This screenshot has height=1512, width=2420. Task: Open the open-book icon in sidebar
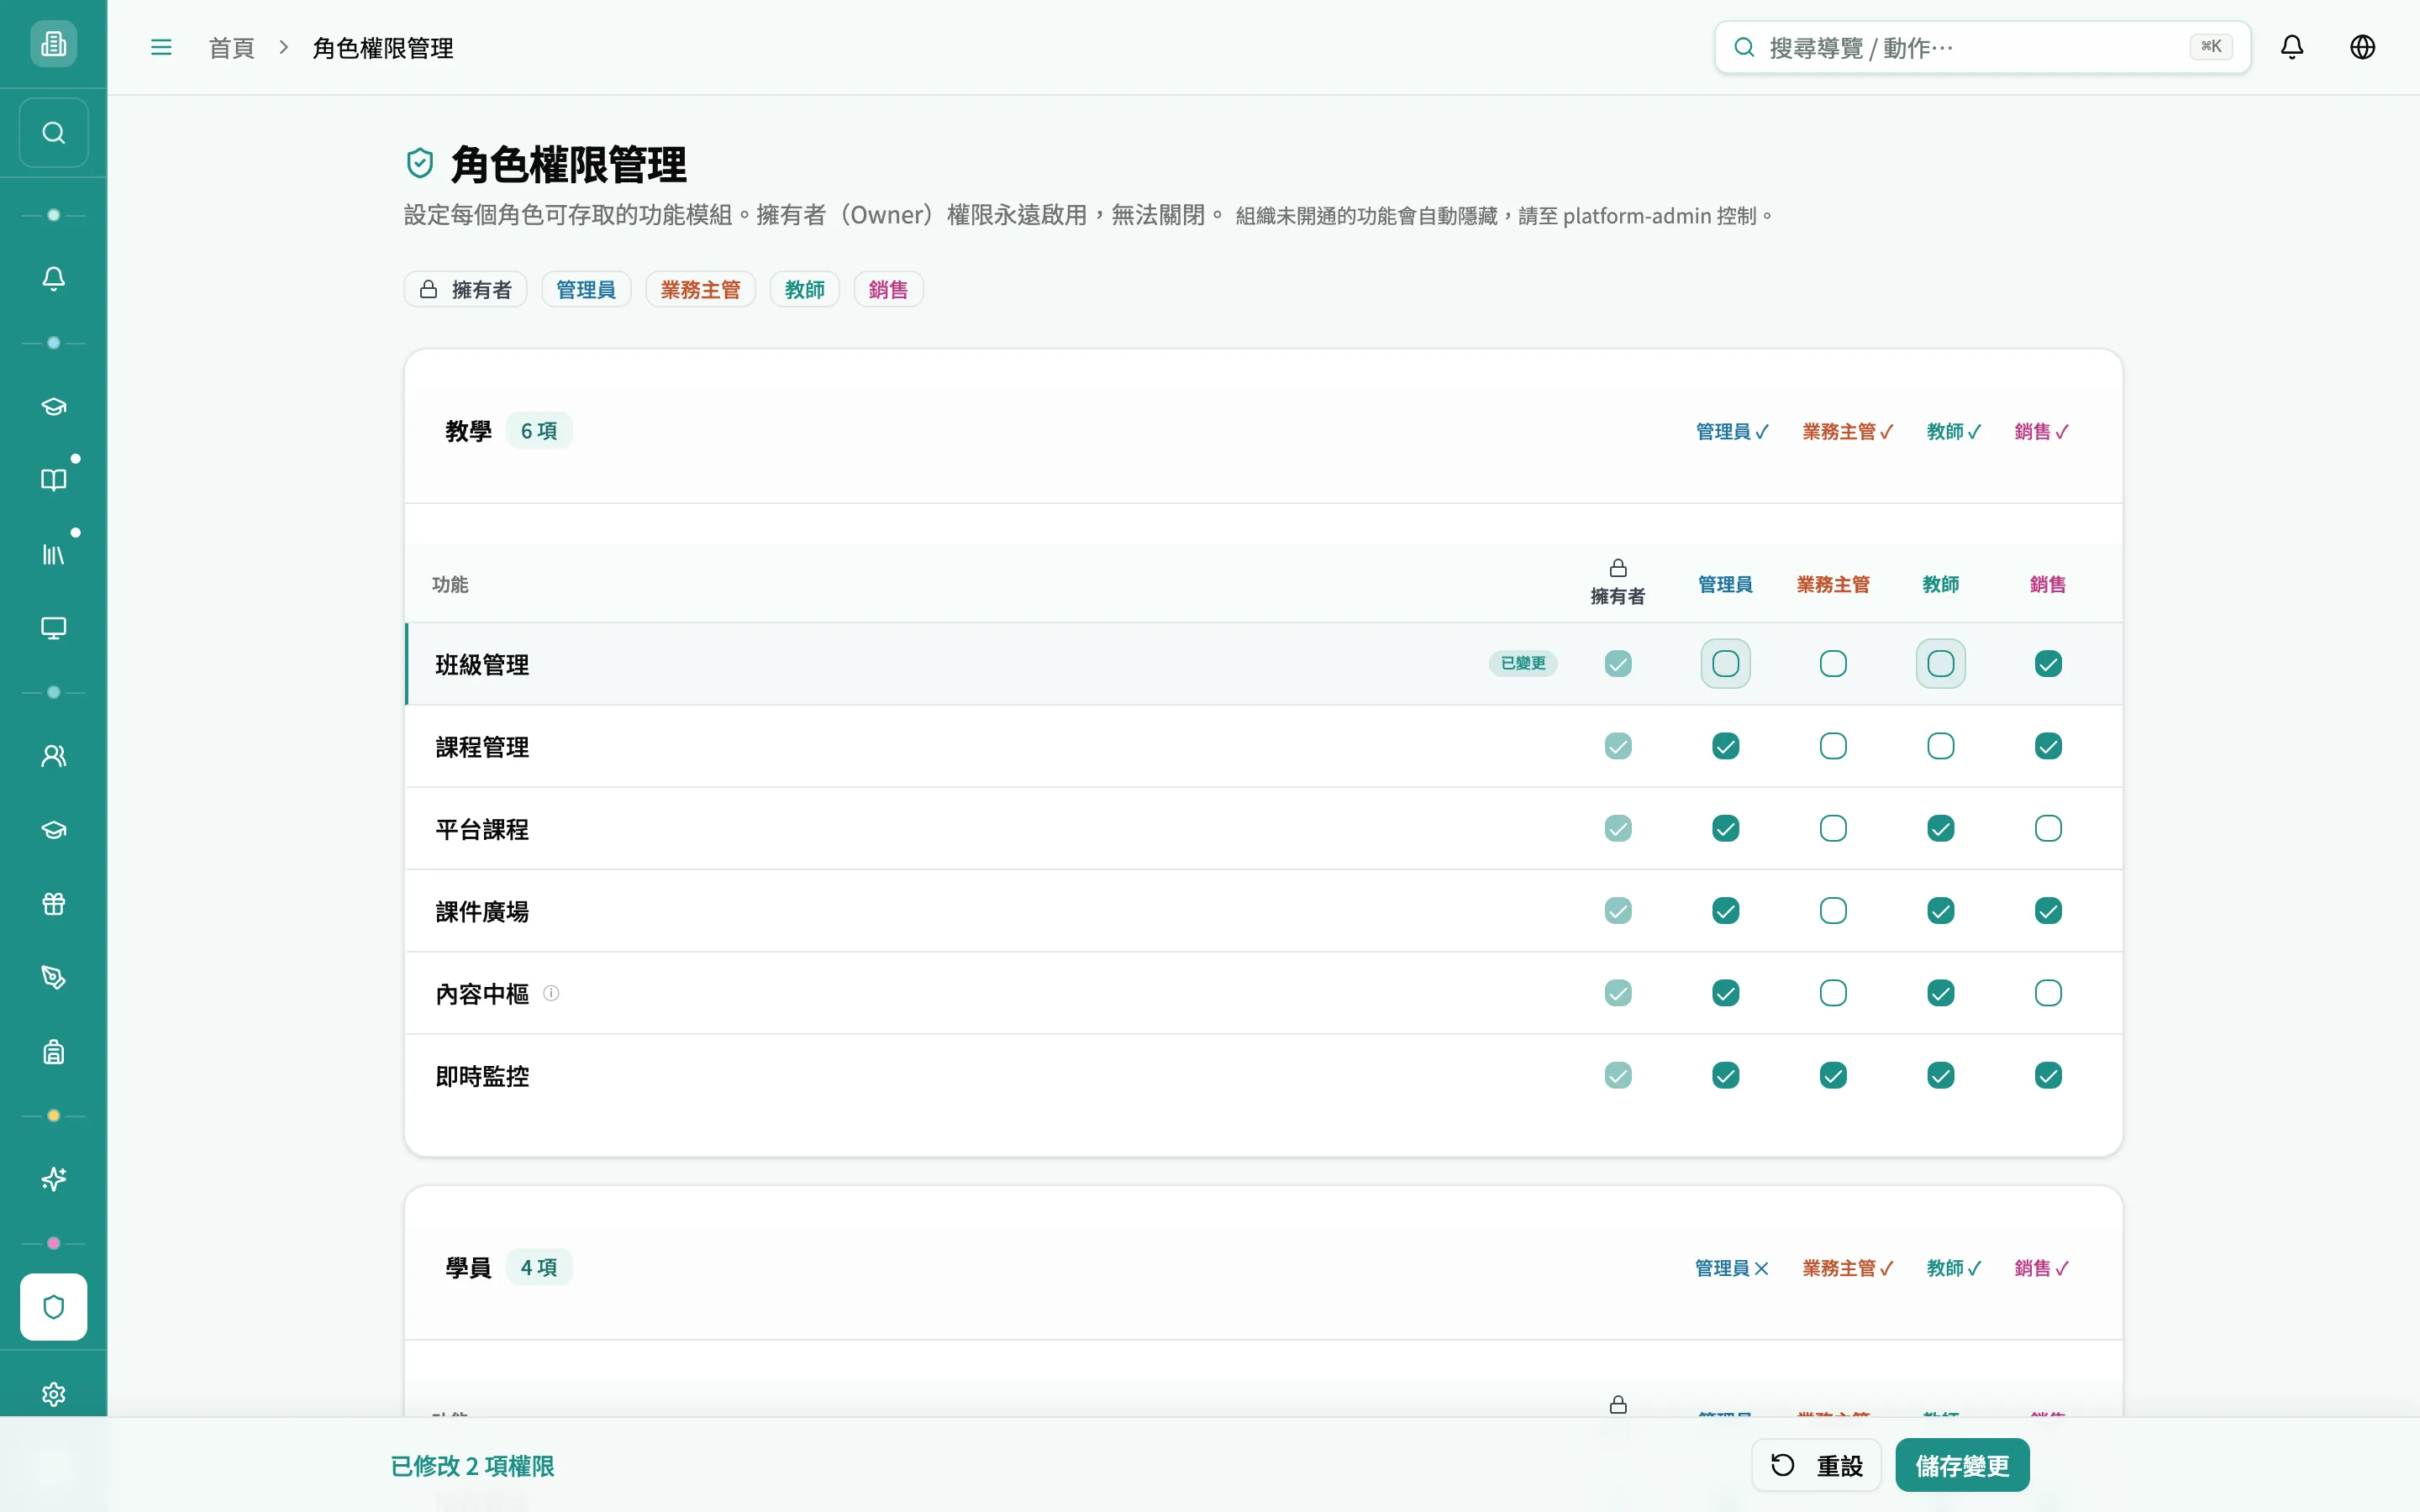point(53,480)
